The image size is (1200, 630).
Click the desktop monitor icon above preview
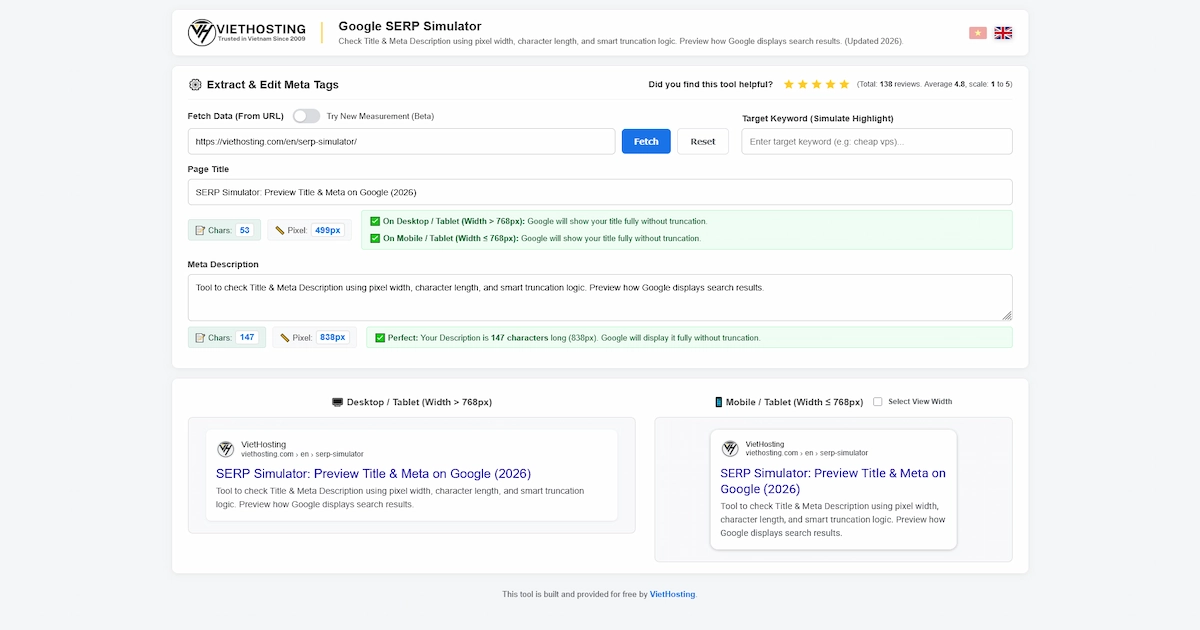click(337, 402)
